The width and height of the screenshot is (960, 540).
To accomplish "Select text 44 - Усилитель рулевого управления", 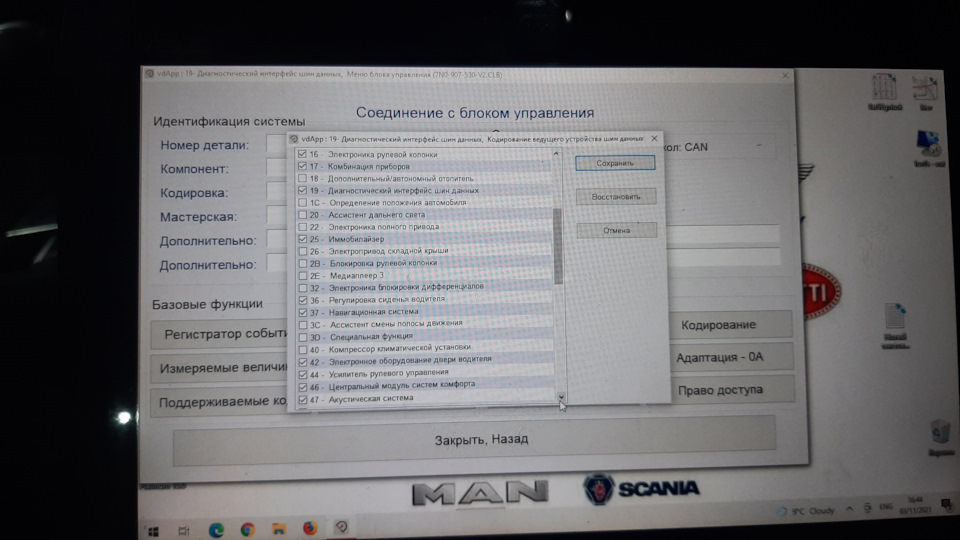I will tap(379, 373).
